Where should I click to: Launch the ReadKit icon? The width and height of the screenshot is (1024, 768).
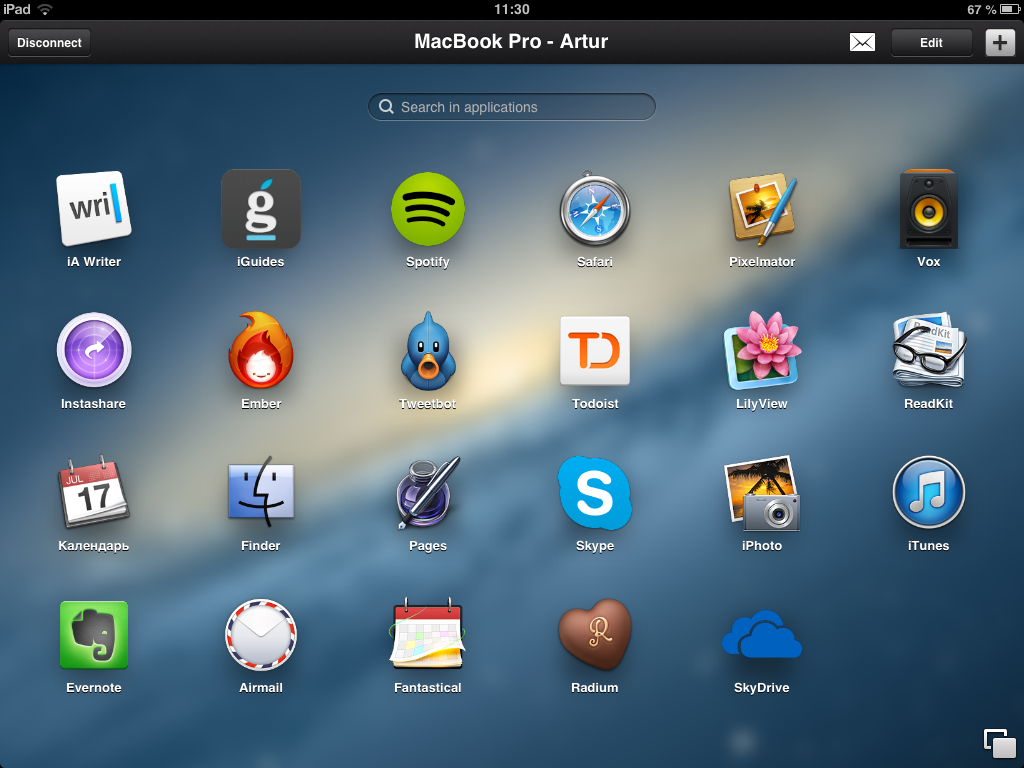pos(929,351)
